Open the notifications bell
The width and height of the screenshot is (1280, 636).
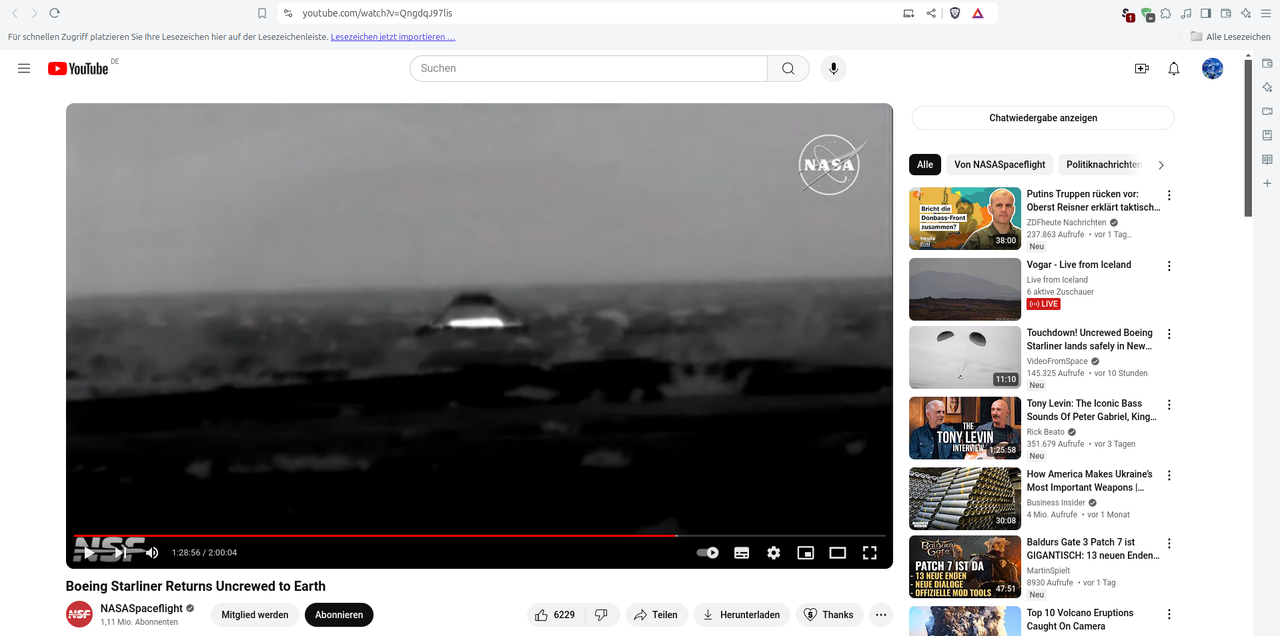point(1174,68)
